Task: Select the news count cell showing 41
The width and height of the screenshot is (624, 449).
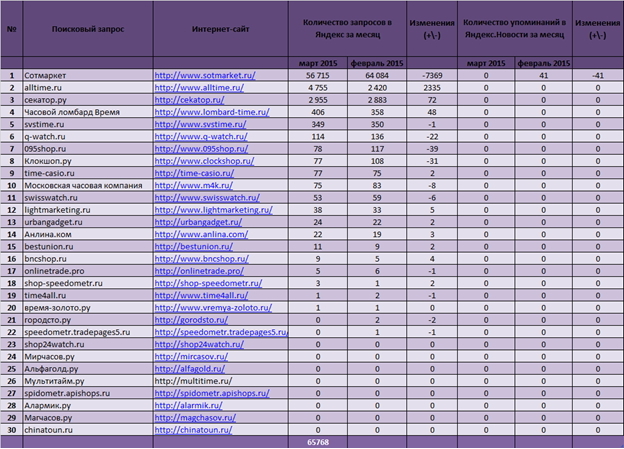Action: [544, 75]
